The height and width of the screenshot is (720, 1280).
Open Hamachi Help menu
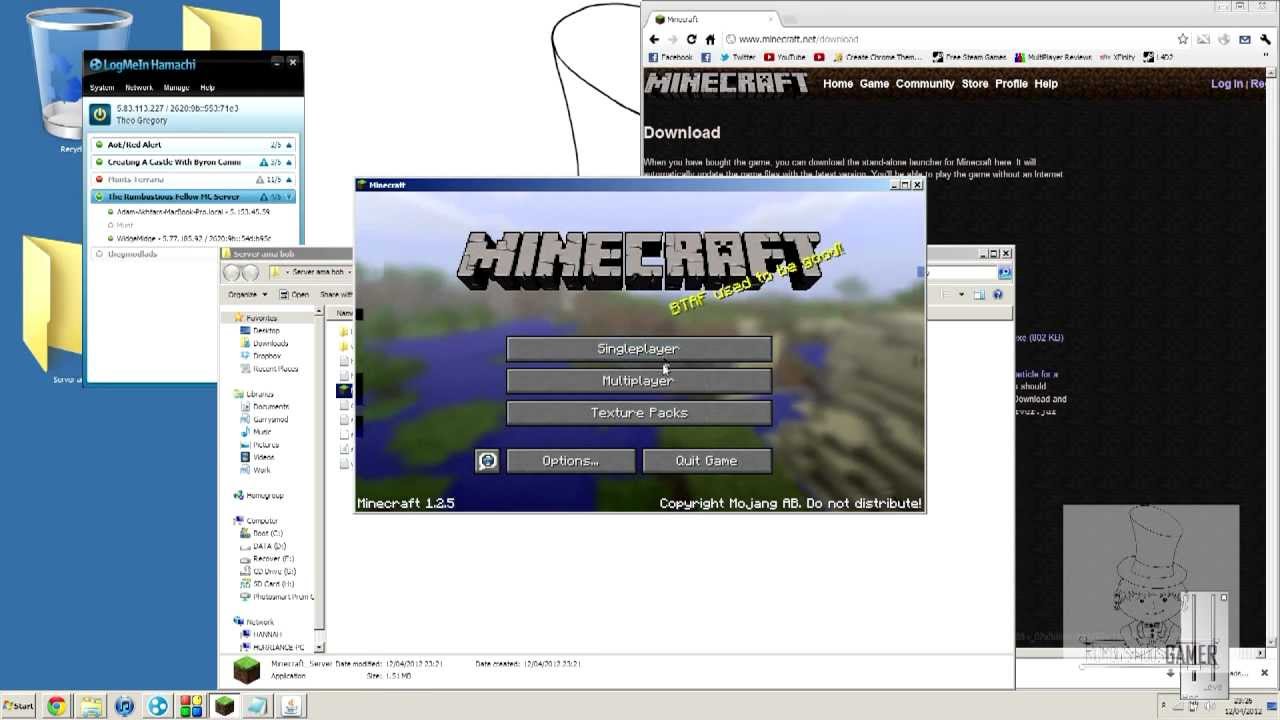[207, 88]
